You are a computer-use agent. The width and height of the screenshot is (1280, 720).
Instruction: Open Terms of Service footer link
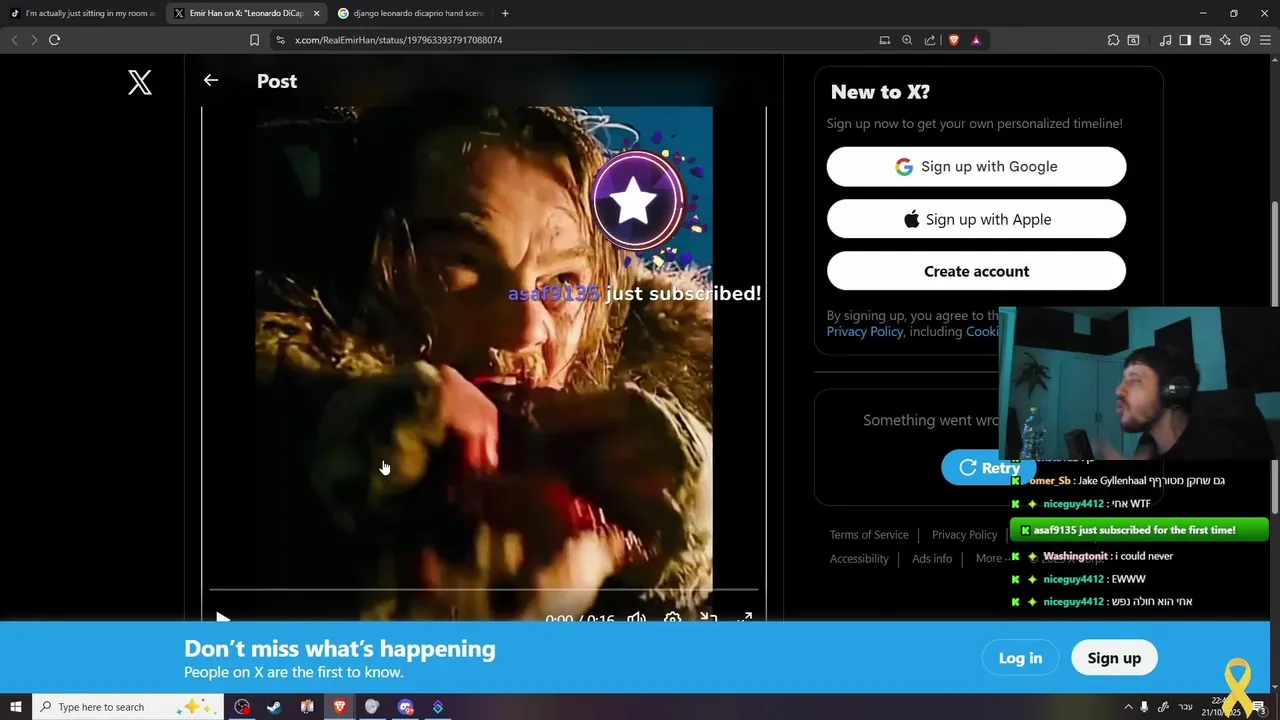click(x=869, y=535)
